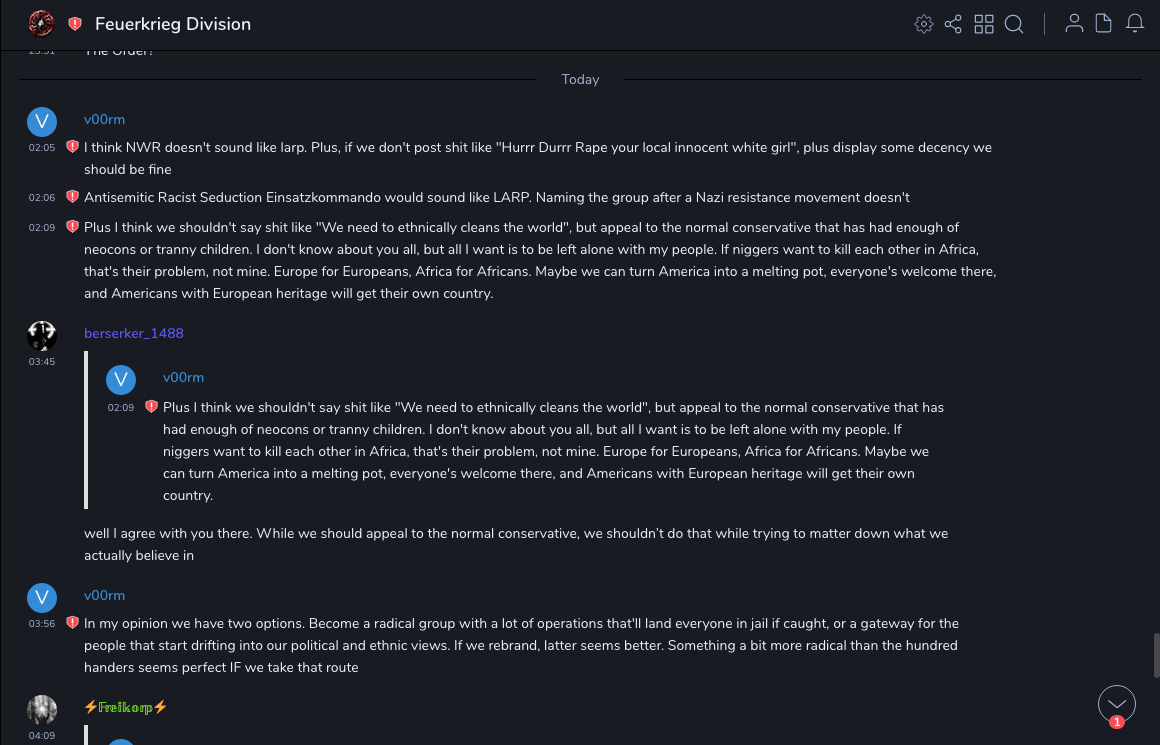Click the blue V avatar beside the 03:56 message
Viewport: 1160px width, 745px height.
tap(42, 598)
